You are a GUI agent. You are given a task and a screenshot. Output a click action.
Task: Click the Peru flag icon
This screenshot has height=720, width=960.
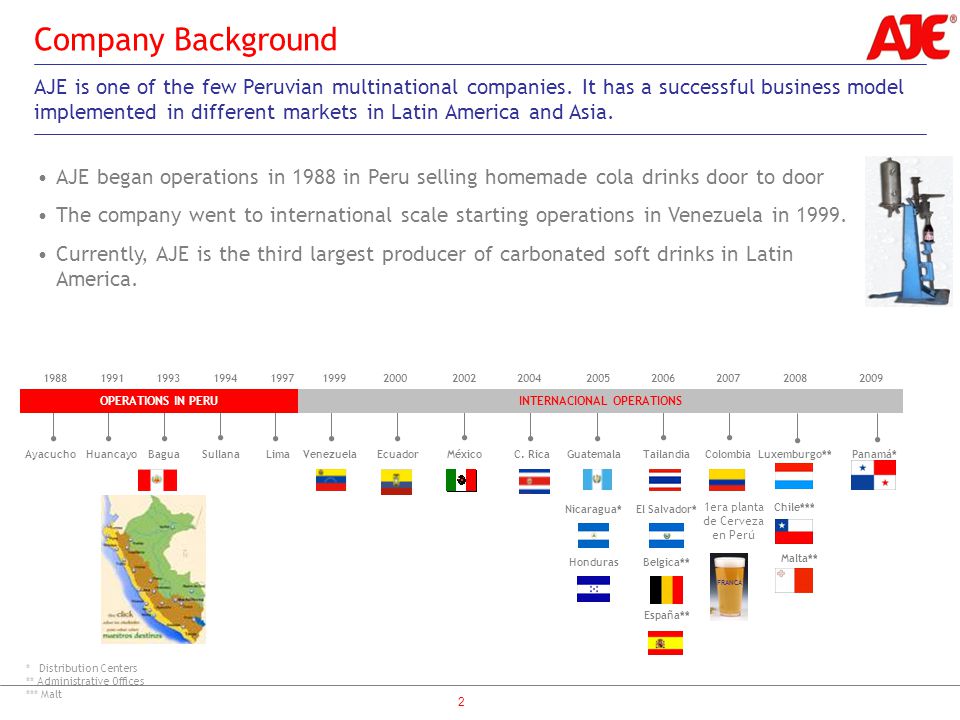[157, 480]
